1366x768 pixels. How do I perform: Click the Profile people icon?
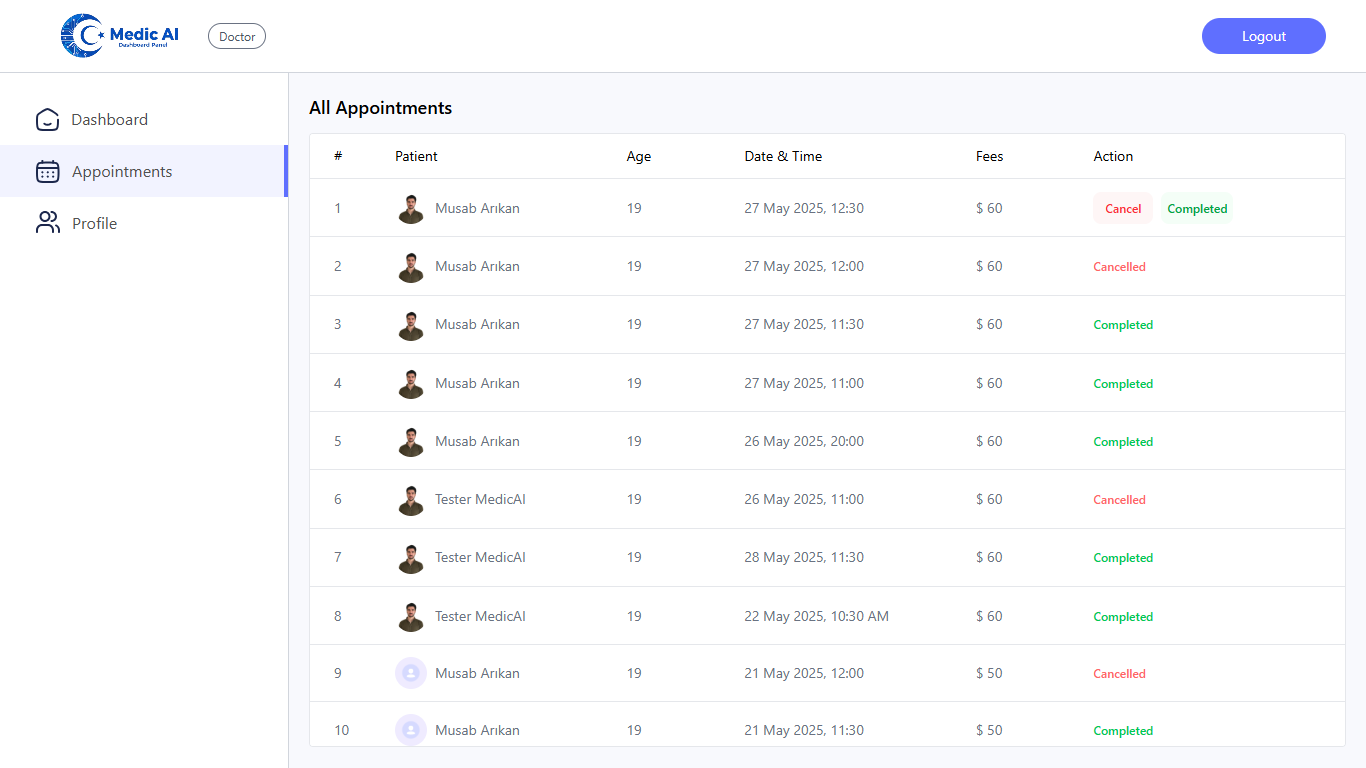(47, 223)
